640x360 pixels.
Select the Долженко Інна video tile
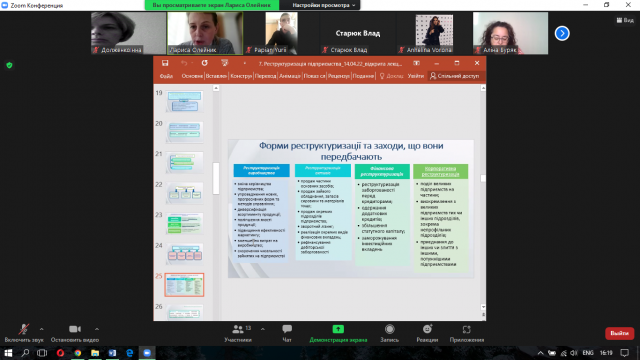tap(128, 33)
